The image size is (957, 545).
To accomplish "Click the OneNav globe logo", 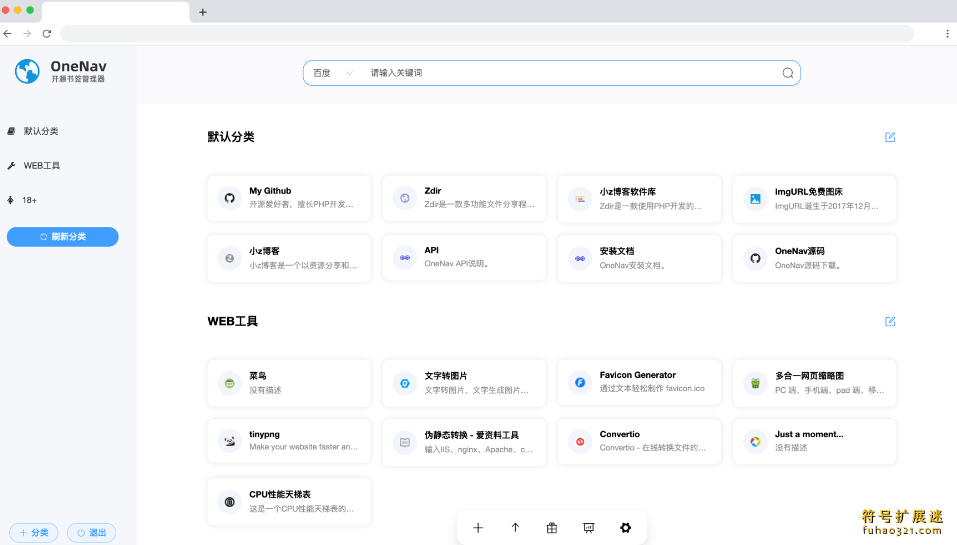I will point(27,72).
